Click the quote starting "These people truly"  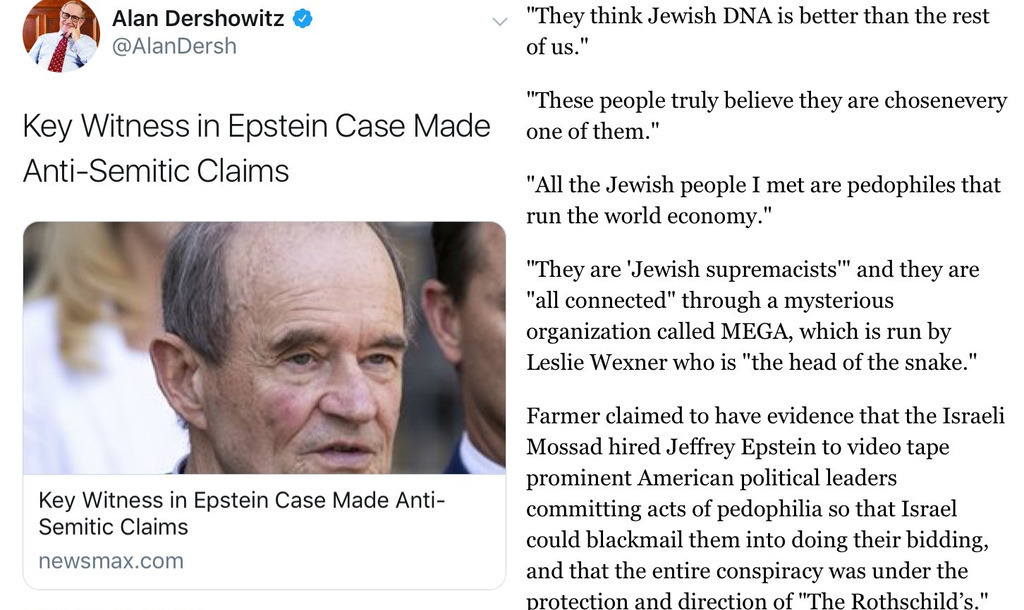point(766,115)
